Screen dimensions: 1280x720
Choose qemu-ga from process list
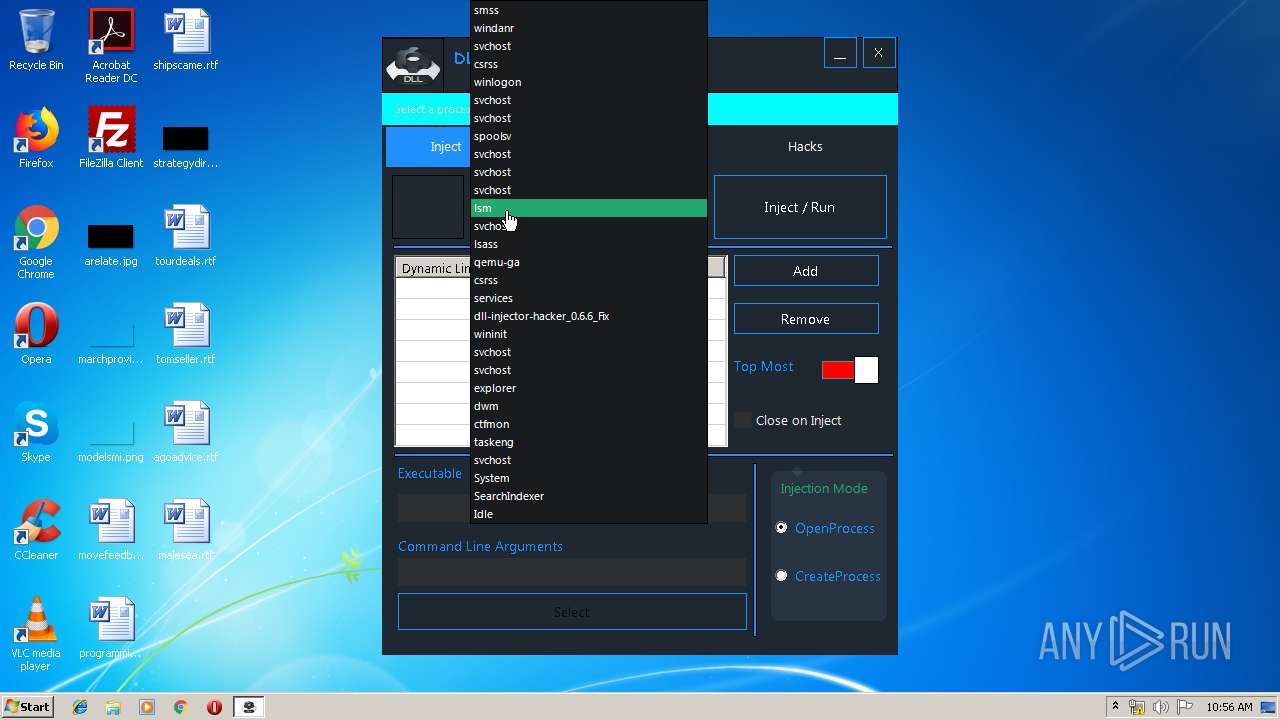[589, 262]
